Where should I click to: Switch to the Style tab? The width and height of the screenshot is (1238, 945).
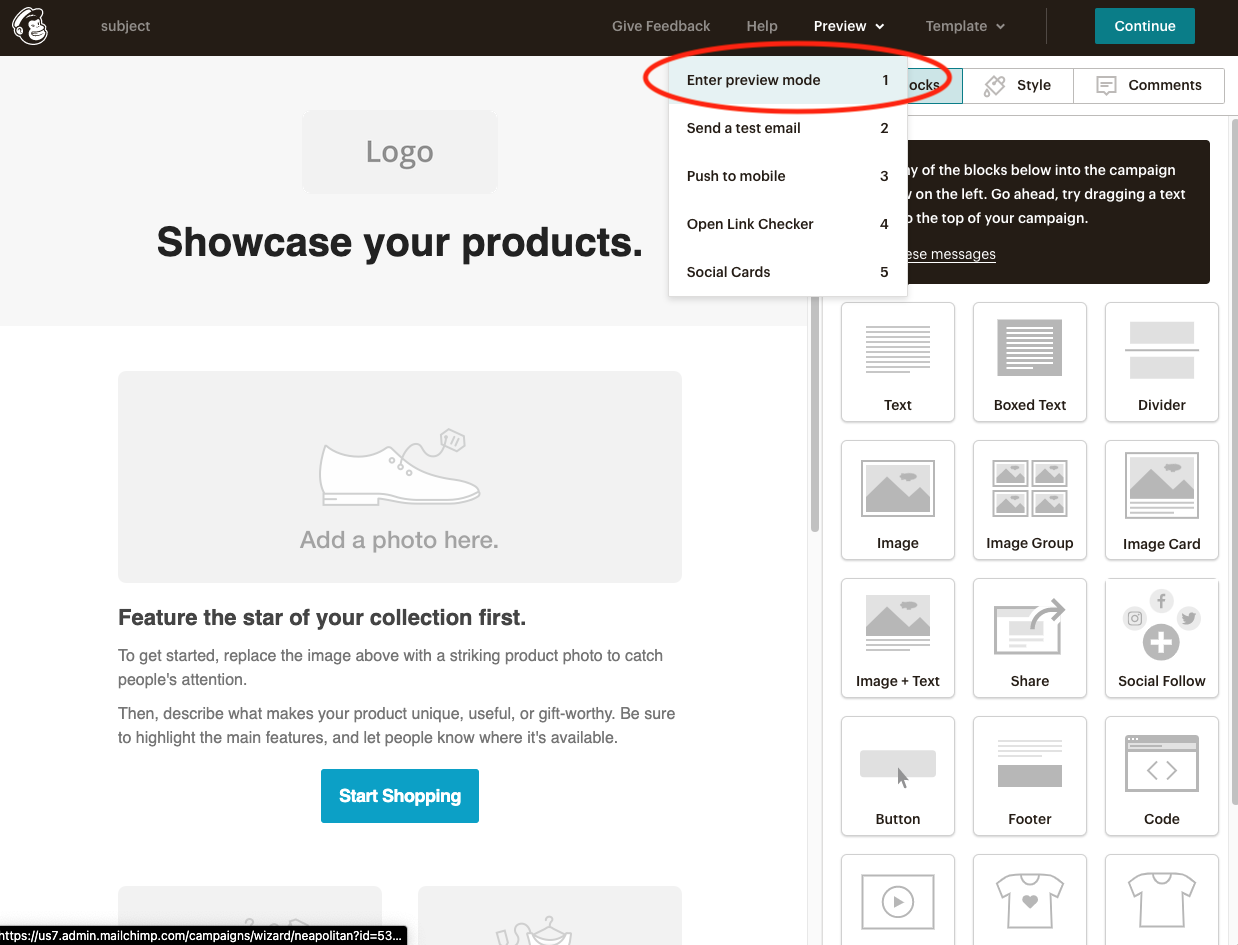tap(1018, 86)
